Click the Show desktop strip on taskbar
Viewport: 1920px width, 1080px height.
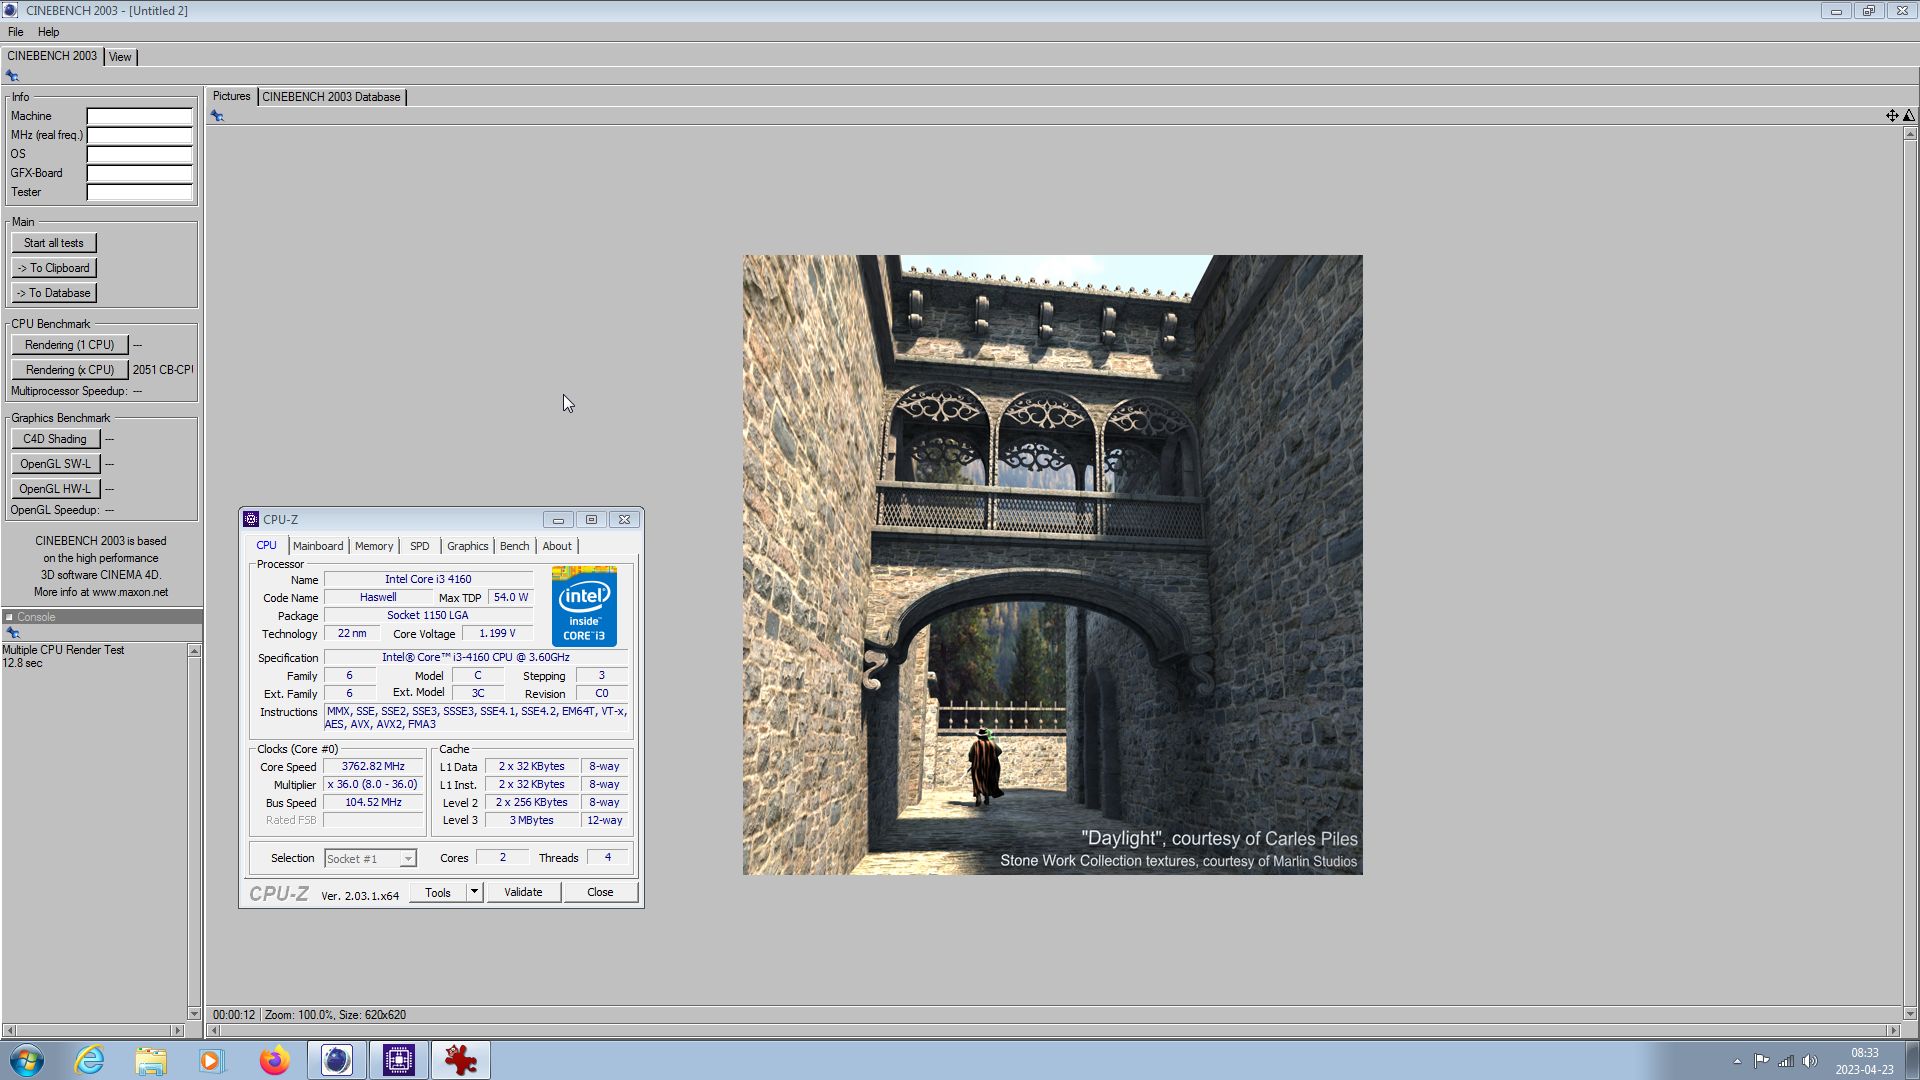click(1912, 1060)
